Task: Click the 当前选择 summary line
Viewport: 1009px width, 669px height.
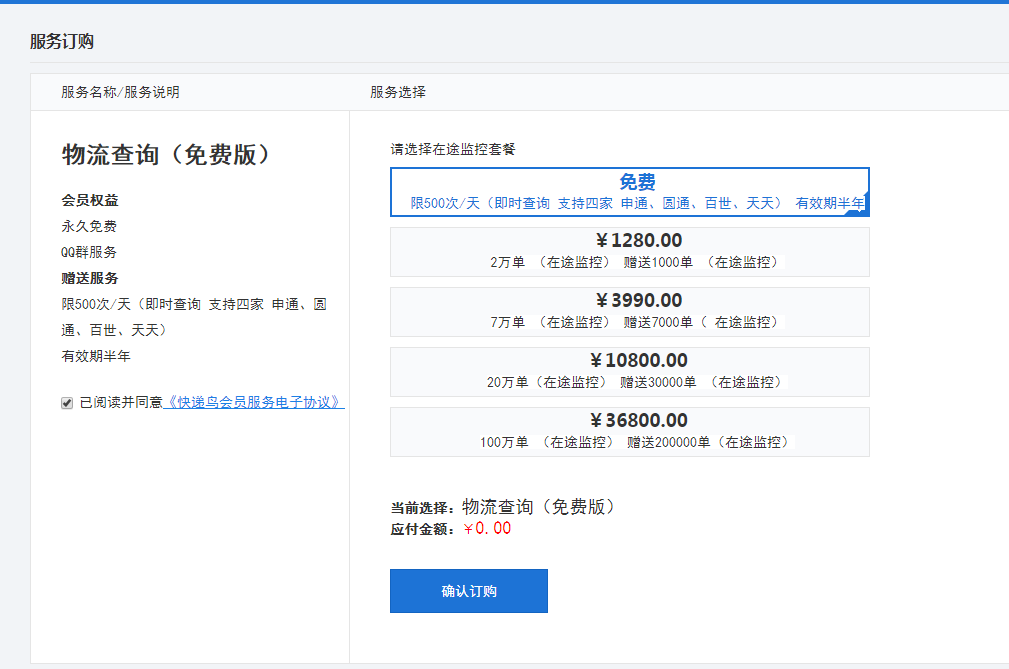Action: click(502, 507)
